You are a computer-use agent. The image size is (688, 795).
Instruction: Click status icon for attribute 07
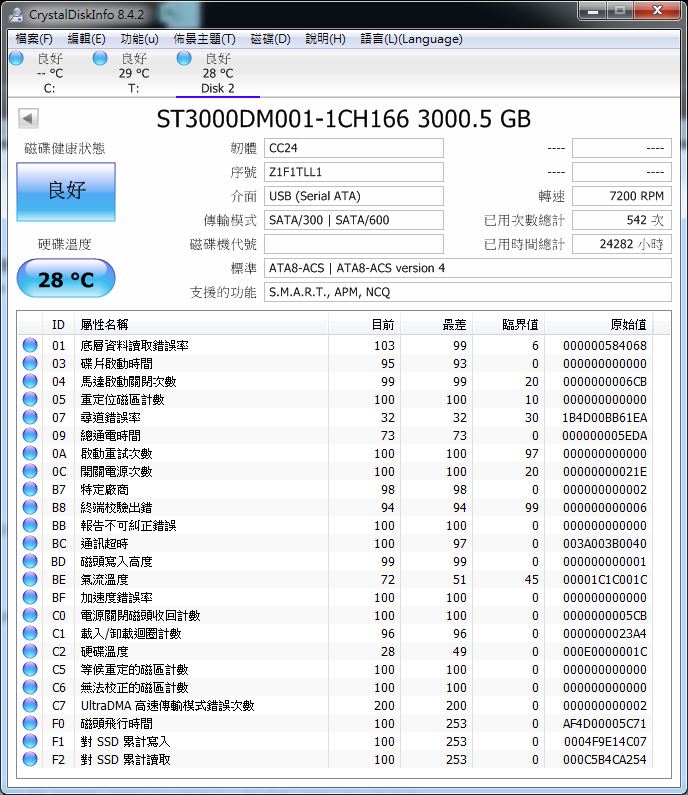coord(30,417)
